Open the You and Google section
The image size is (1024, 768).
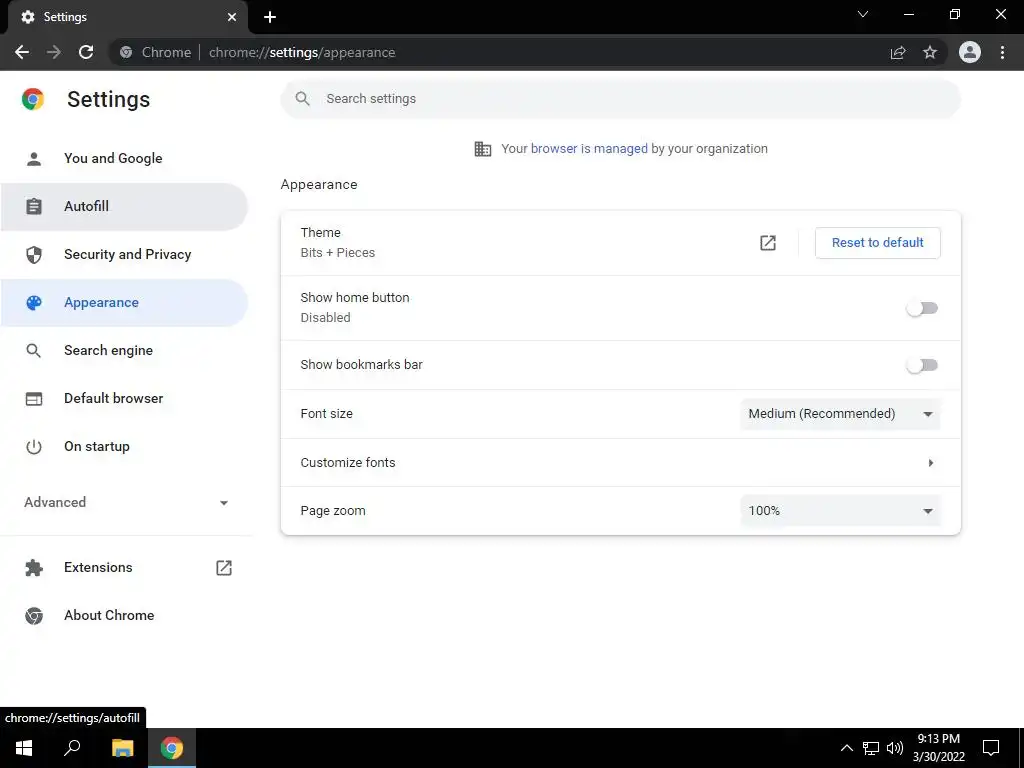[124, 159]
